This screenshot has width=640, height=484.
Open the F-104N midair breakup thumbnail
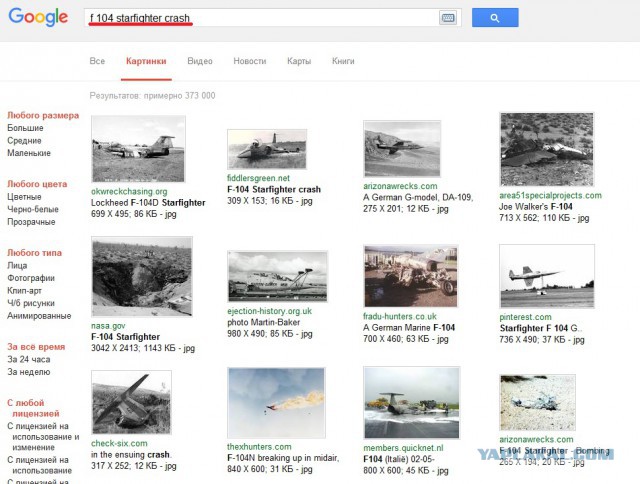(x=276, y=402)
